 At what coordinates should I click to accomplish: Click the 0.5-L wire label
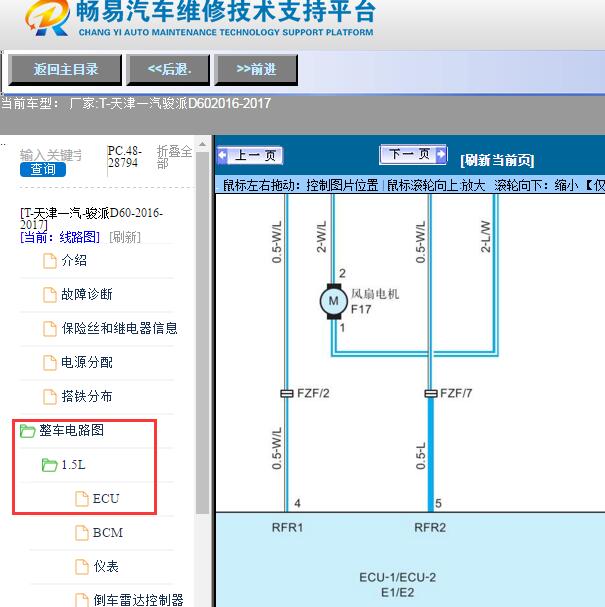point(420,456)
